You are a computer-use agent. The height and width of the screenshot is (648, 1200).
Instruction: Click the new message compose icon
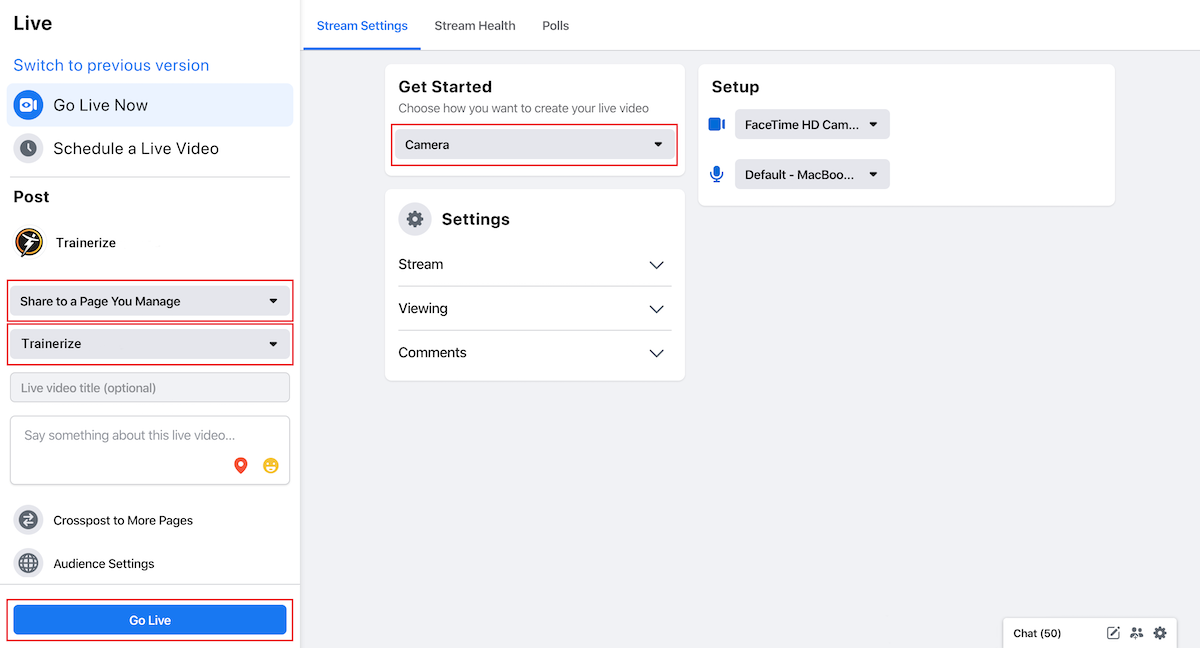point(1113,633)
